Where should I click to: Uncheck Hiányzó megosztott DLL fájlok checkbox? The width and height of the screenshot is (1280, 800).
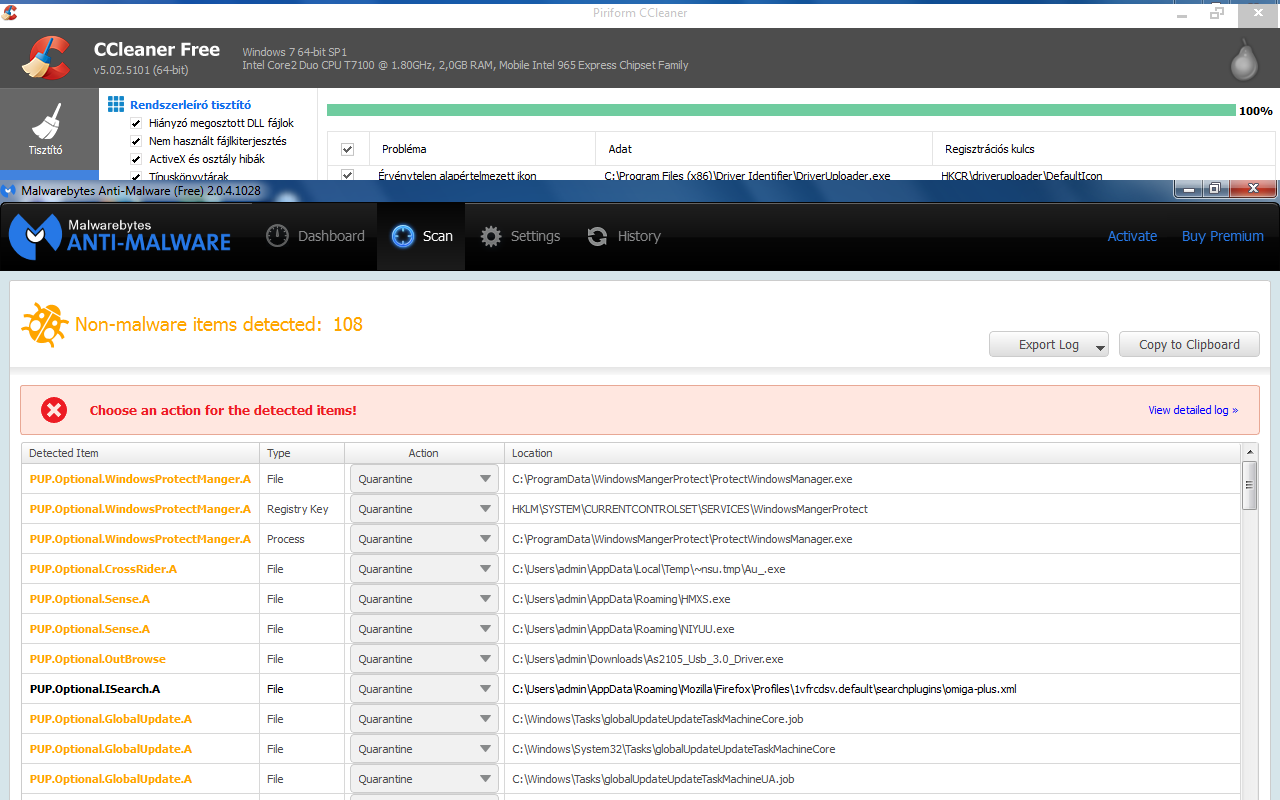tap(136, 123)
